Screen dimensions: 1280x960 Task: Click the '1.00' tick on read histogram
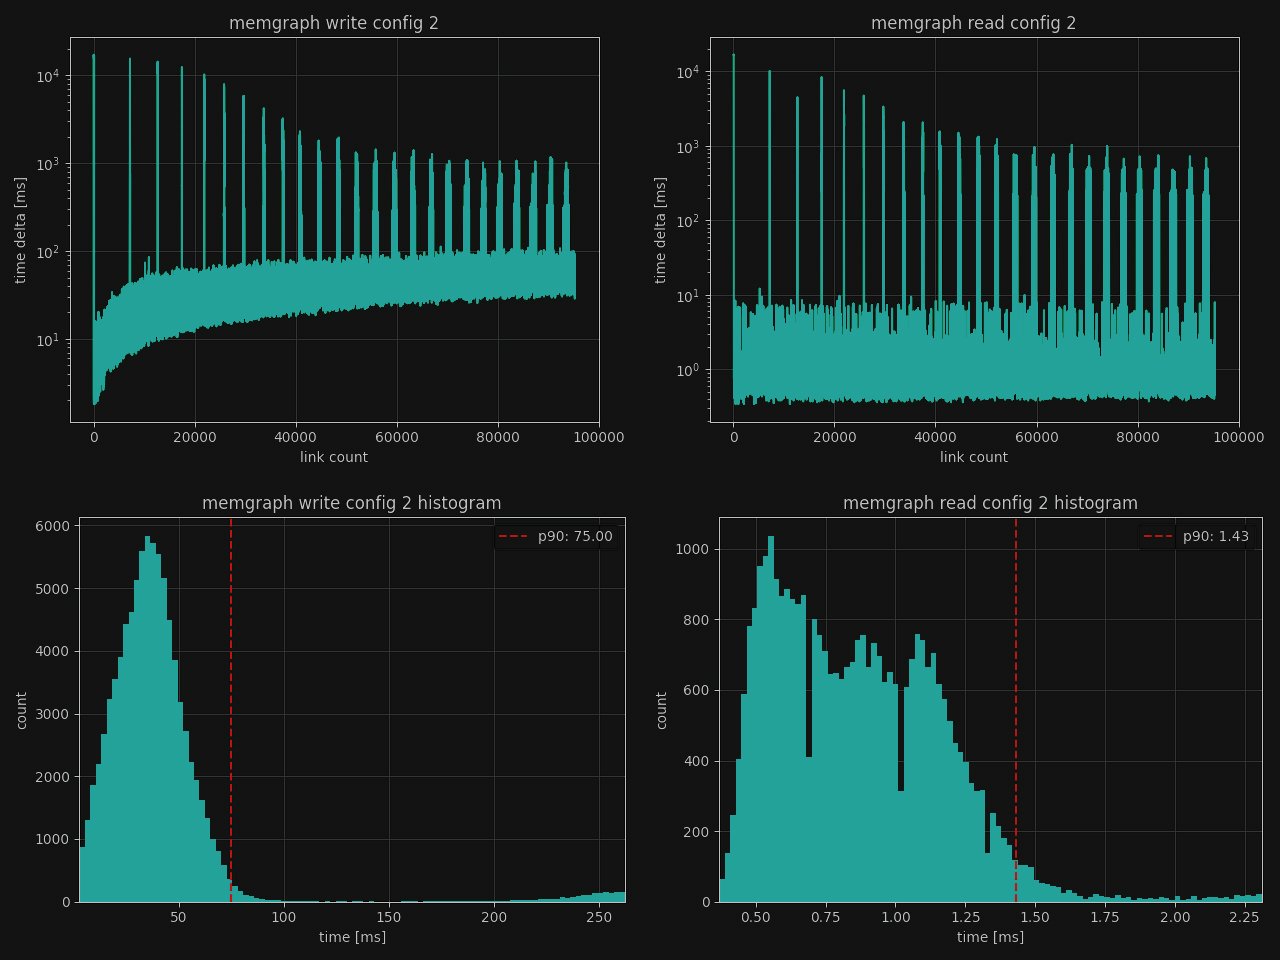click(x=896, y=917)
